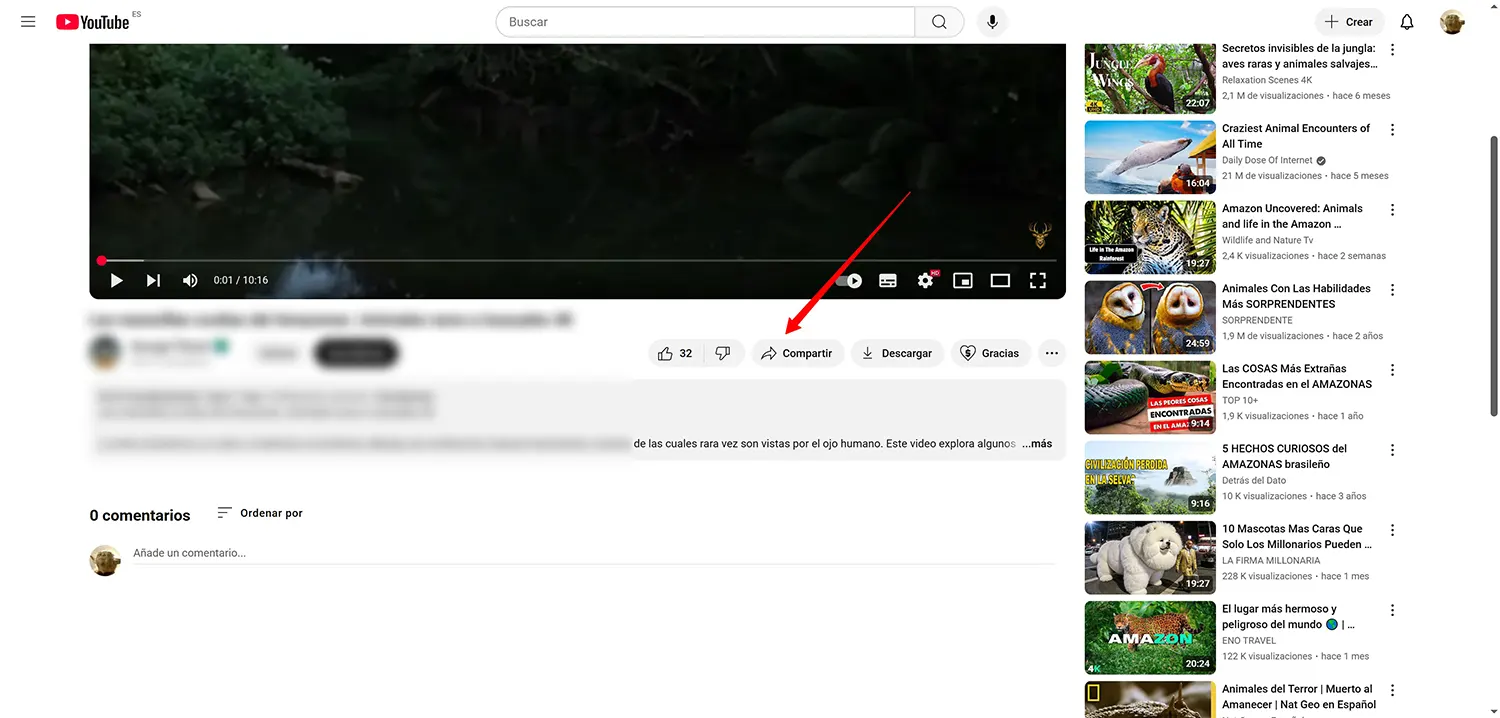Screen dimensions: 1500x718
Task: Open the Ordenar por comment sorting menu
Action: (x=259, y=512)
